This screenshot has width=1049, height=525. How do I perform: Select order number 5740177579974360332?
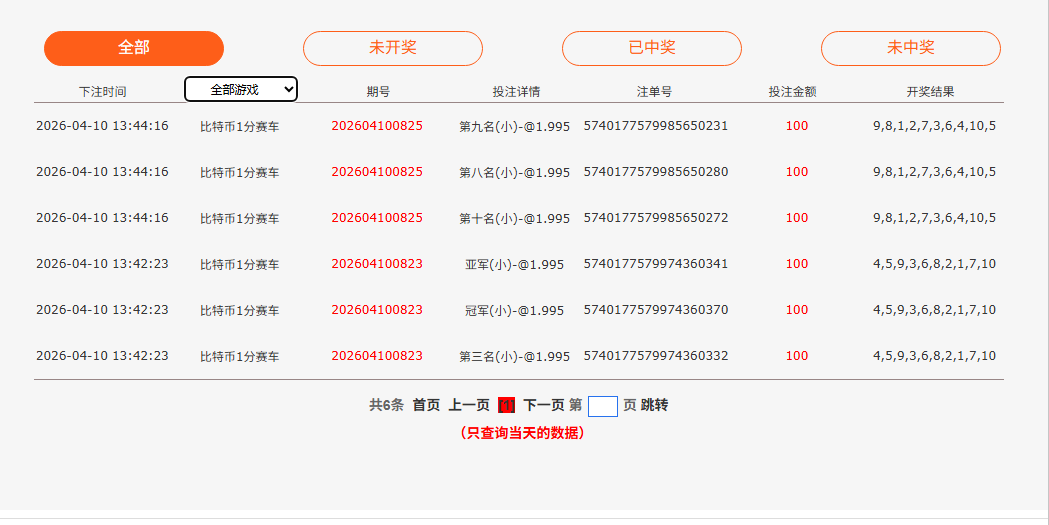(x=656, y=356)
